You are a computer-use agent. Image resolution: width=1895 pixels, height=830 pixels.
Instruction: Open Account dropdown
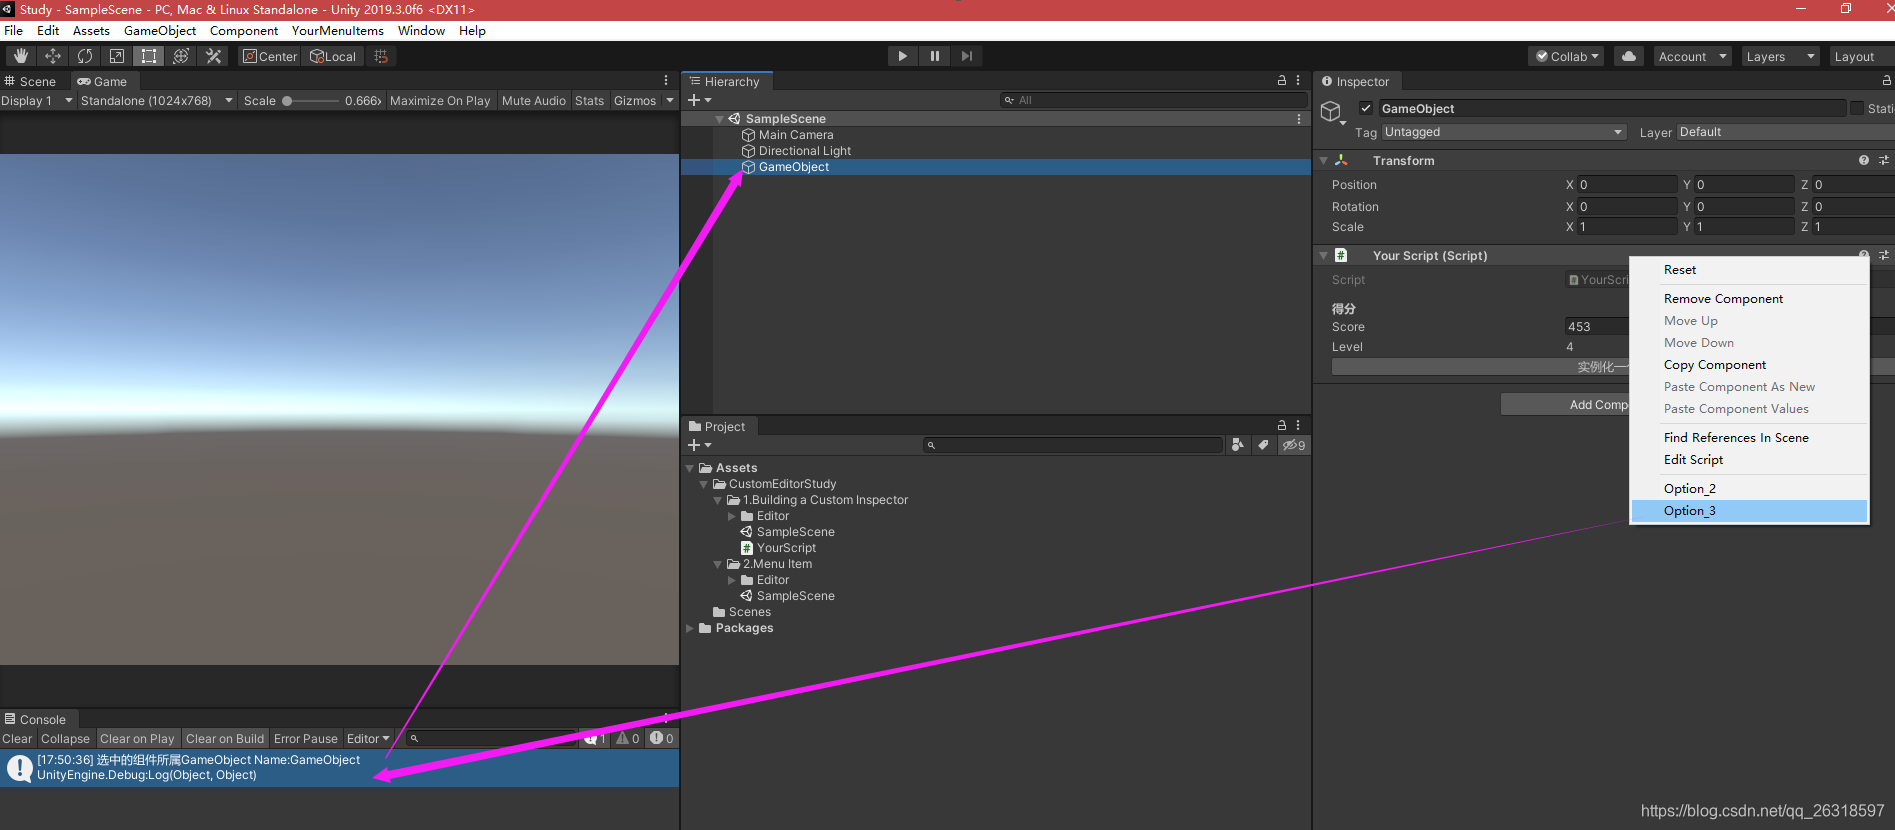point(1692,57)
